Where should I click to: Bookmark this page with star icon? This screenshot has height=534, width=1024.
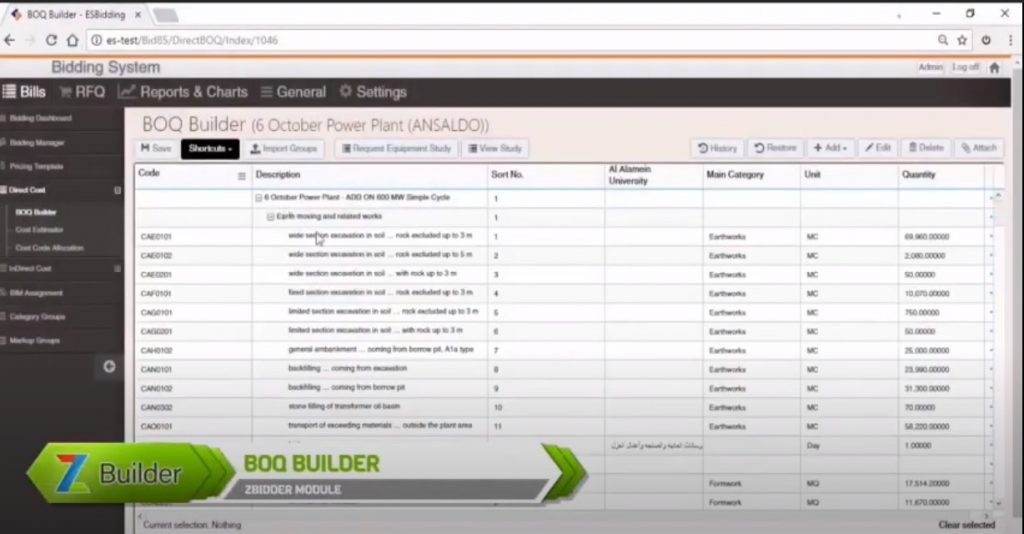coord(962,40)
